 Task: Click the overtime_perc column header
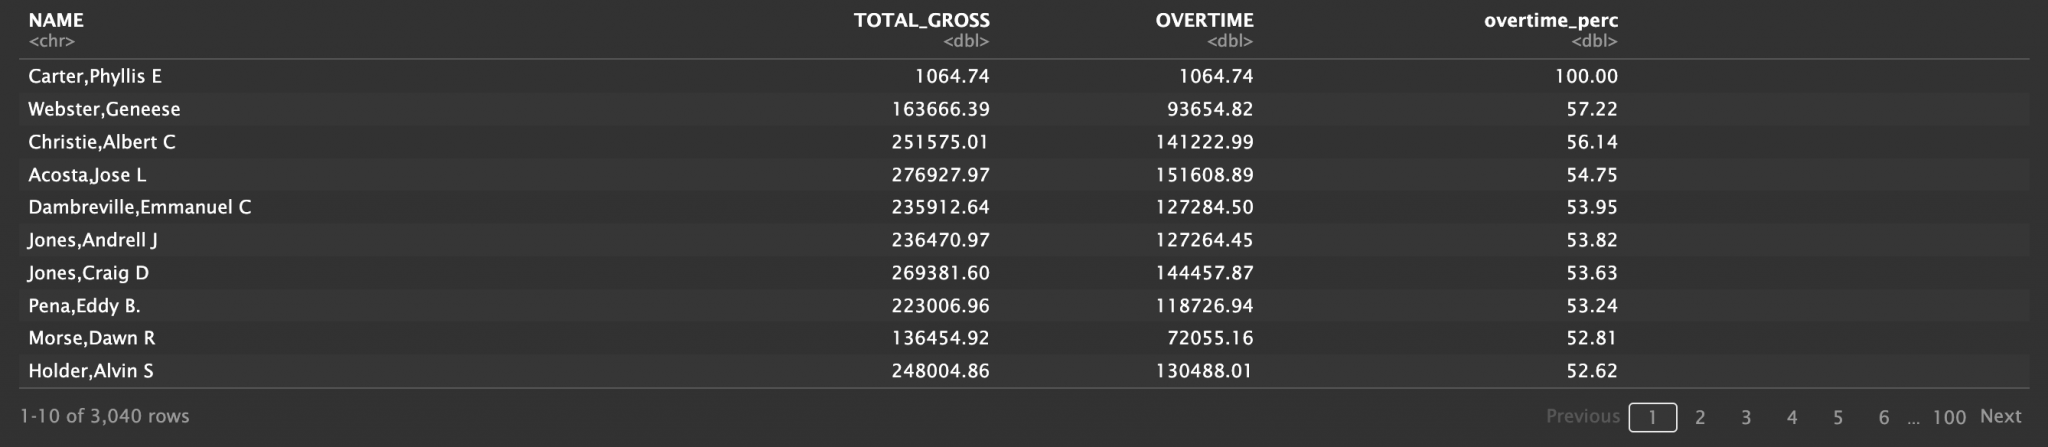(1550, 20)
